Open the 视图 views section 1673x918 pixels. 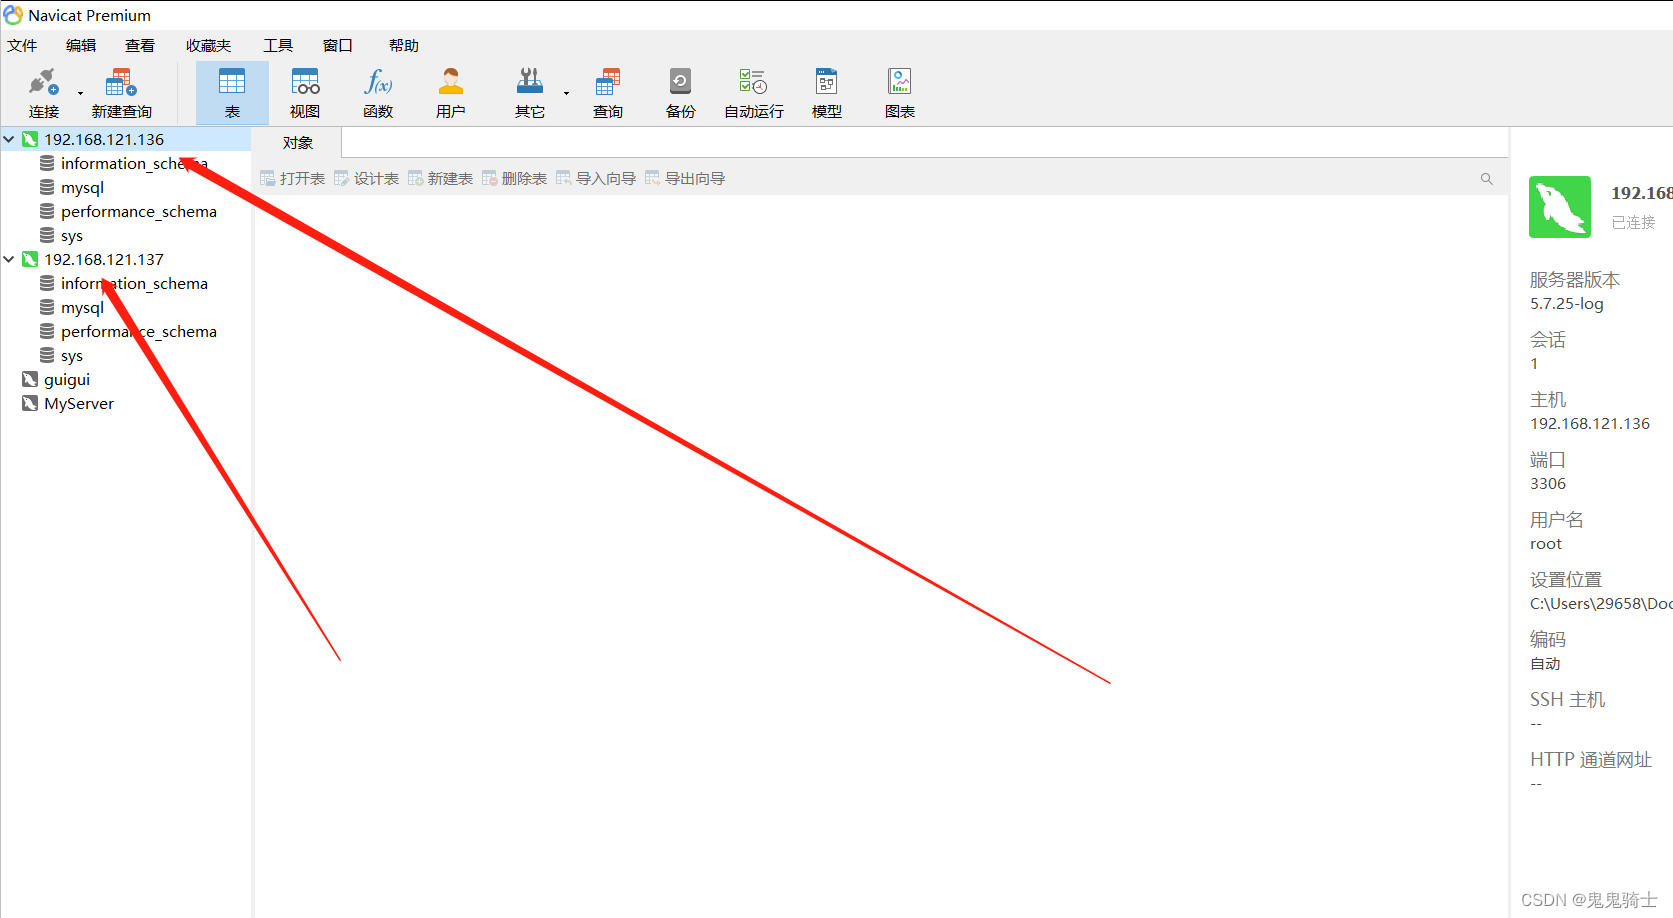click(x=305, y=93)
